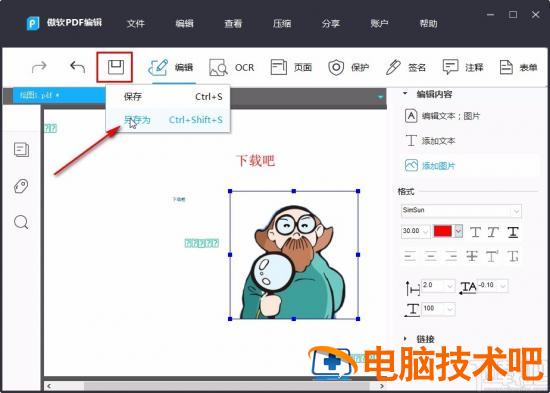Image resolution: width=550 pixels, height=393 pixels.
Task: Click the 下载吧 red title text
Action: [255, 161]
